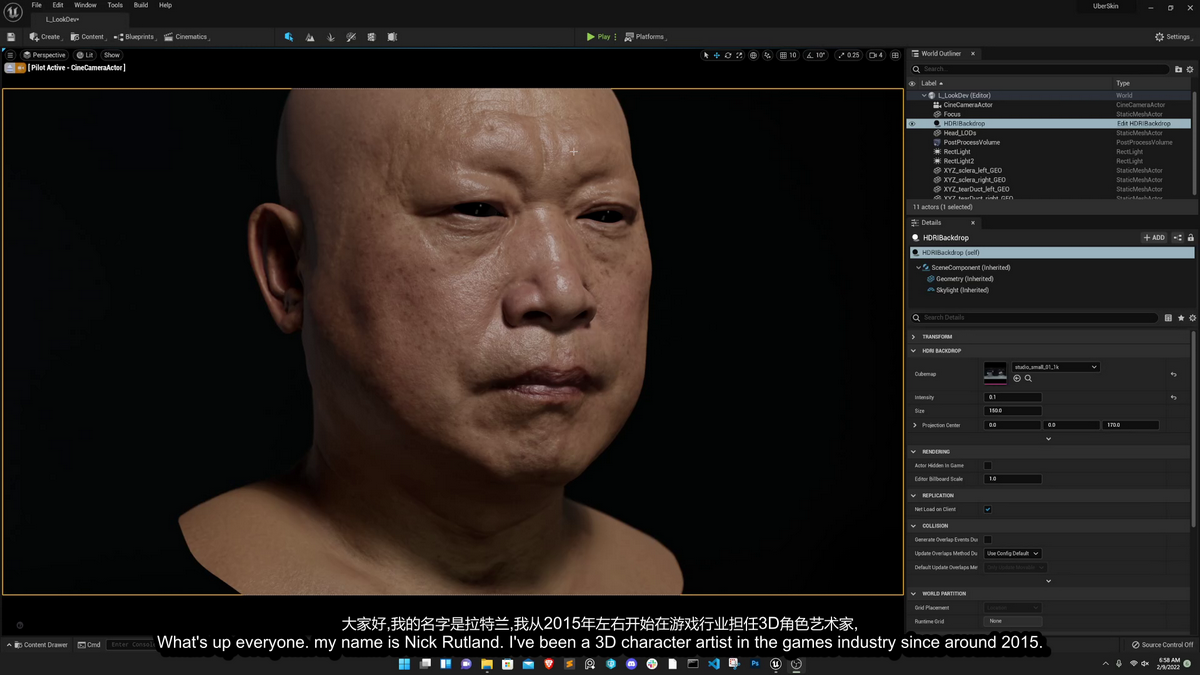
Task: Uncheck the Net Load on Client checkbox
Action: (x=988, y=509)
